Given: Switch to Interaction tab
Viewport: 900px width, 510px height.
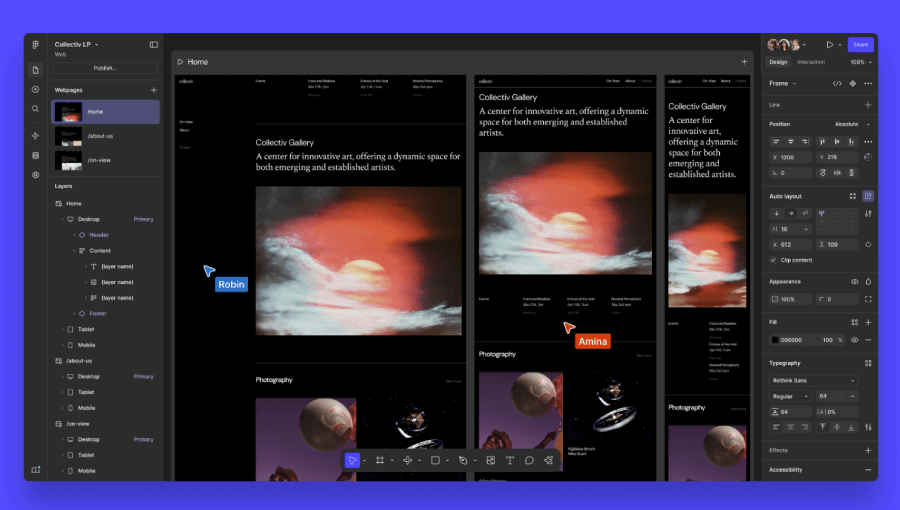Looking at the screenshot, I should [811, 62].
